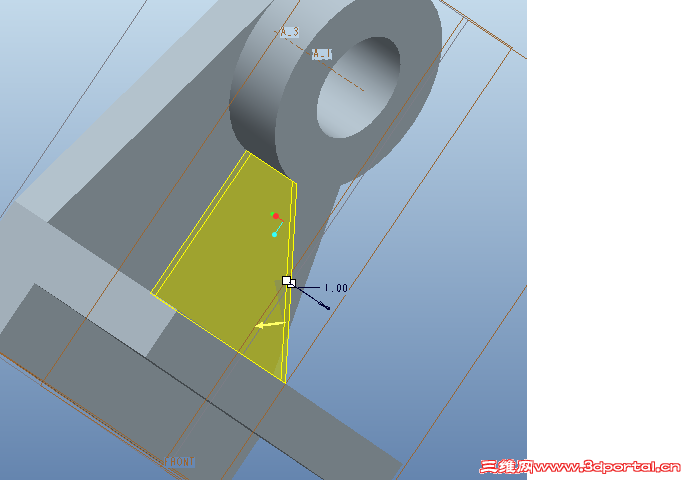This screenshot has width=700, height=480.
Task: Select the cyan point marker
Action: pyautogui.click(x=275, y=234)
